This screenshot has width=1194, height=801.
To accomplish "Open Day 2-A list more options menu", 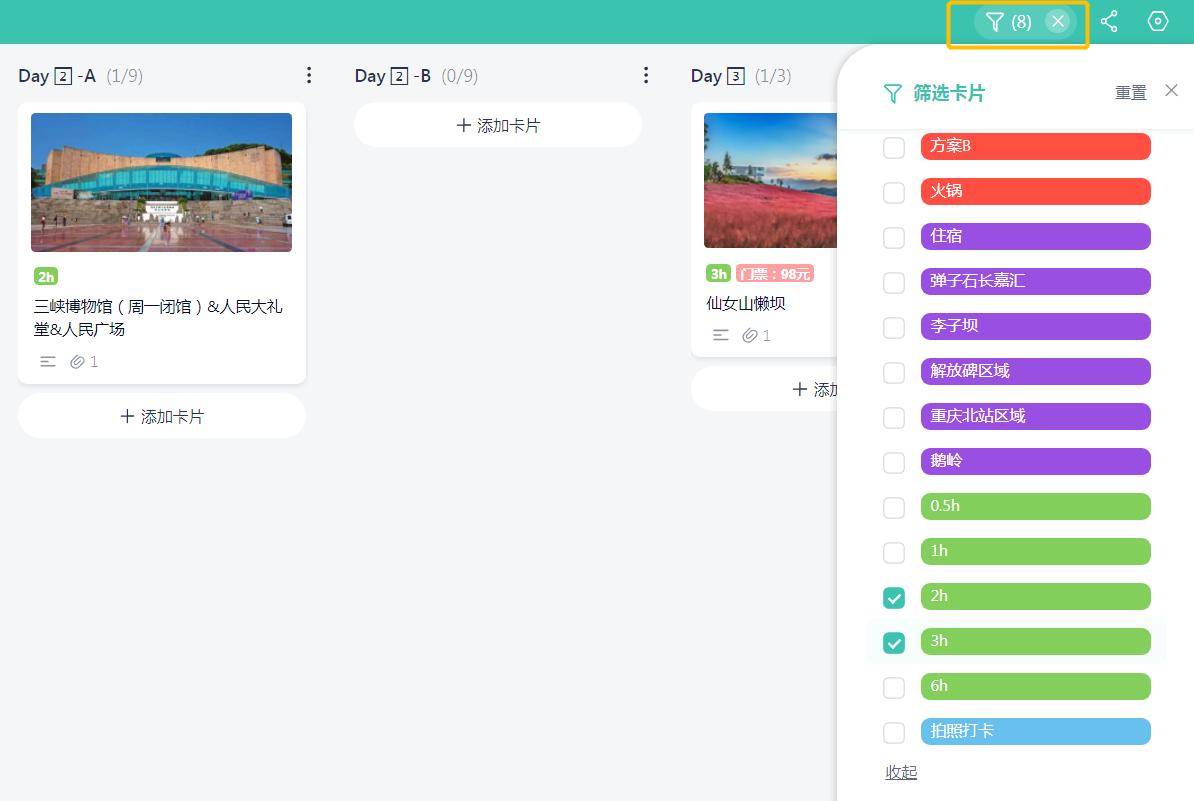I will point(309,75).
